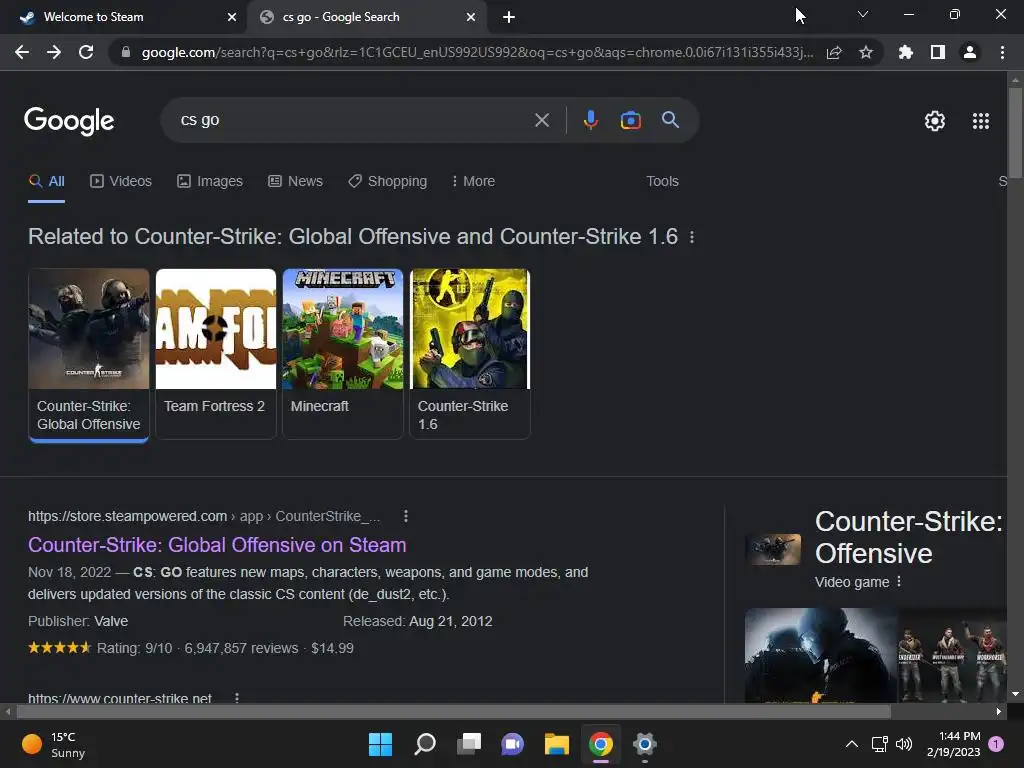Open the knowledge panel agents image
The height and width of the screenshot is (768, 1024).
(953, 655)
